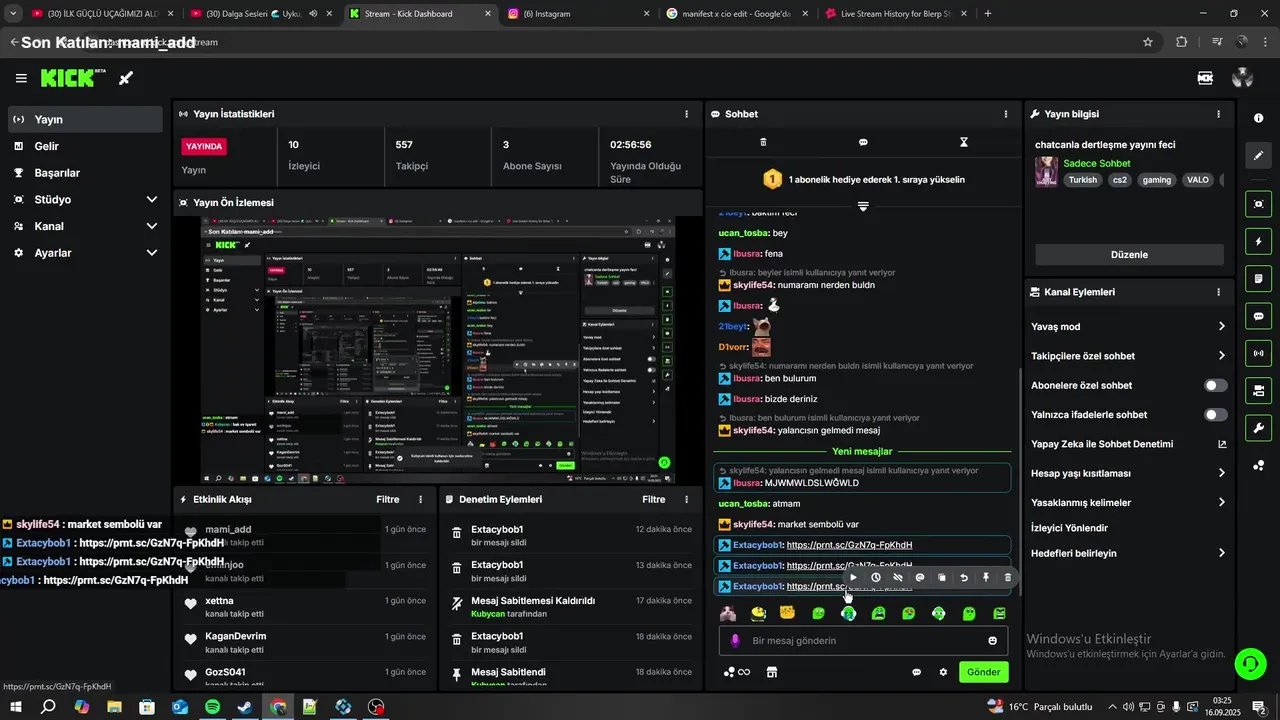Open the hamburger menu beside the Kick logo
This screenshot has width=1280, height=720.
(21, 78)
